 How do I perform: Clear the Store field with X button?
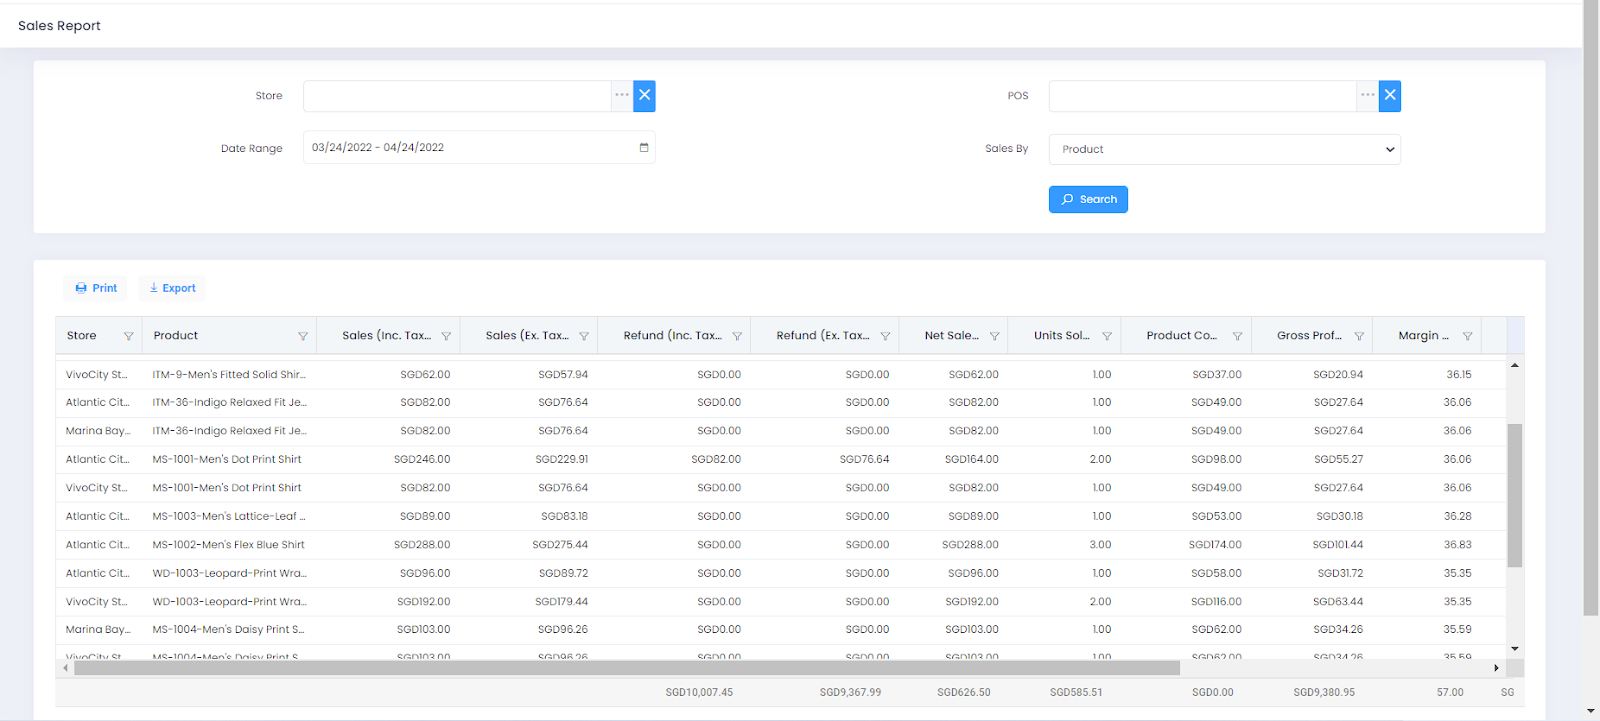click(645, 96)
